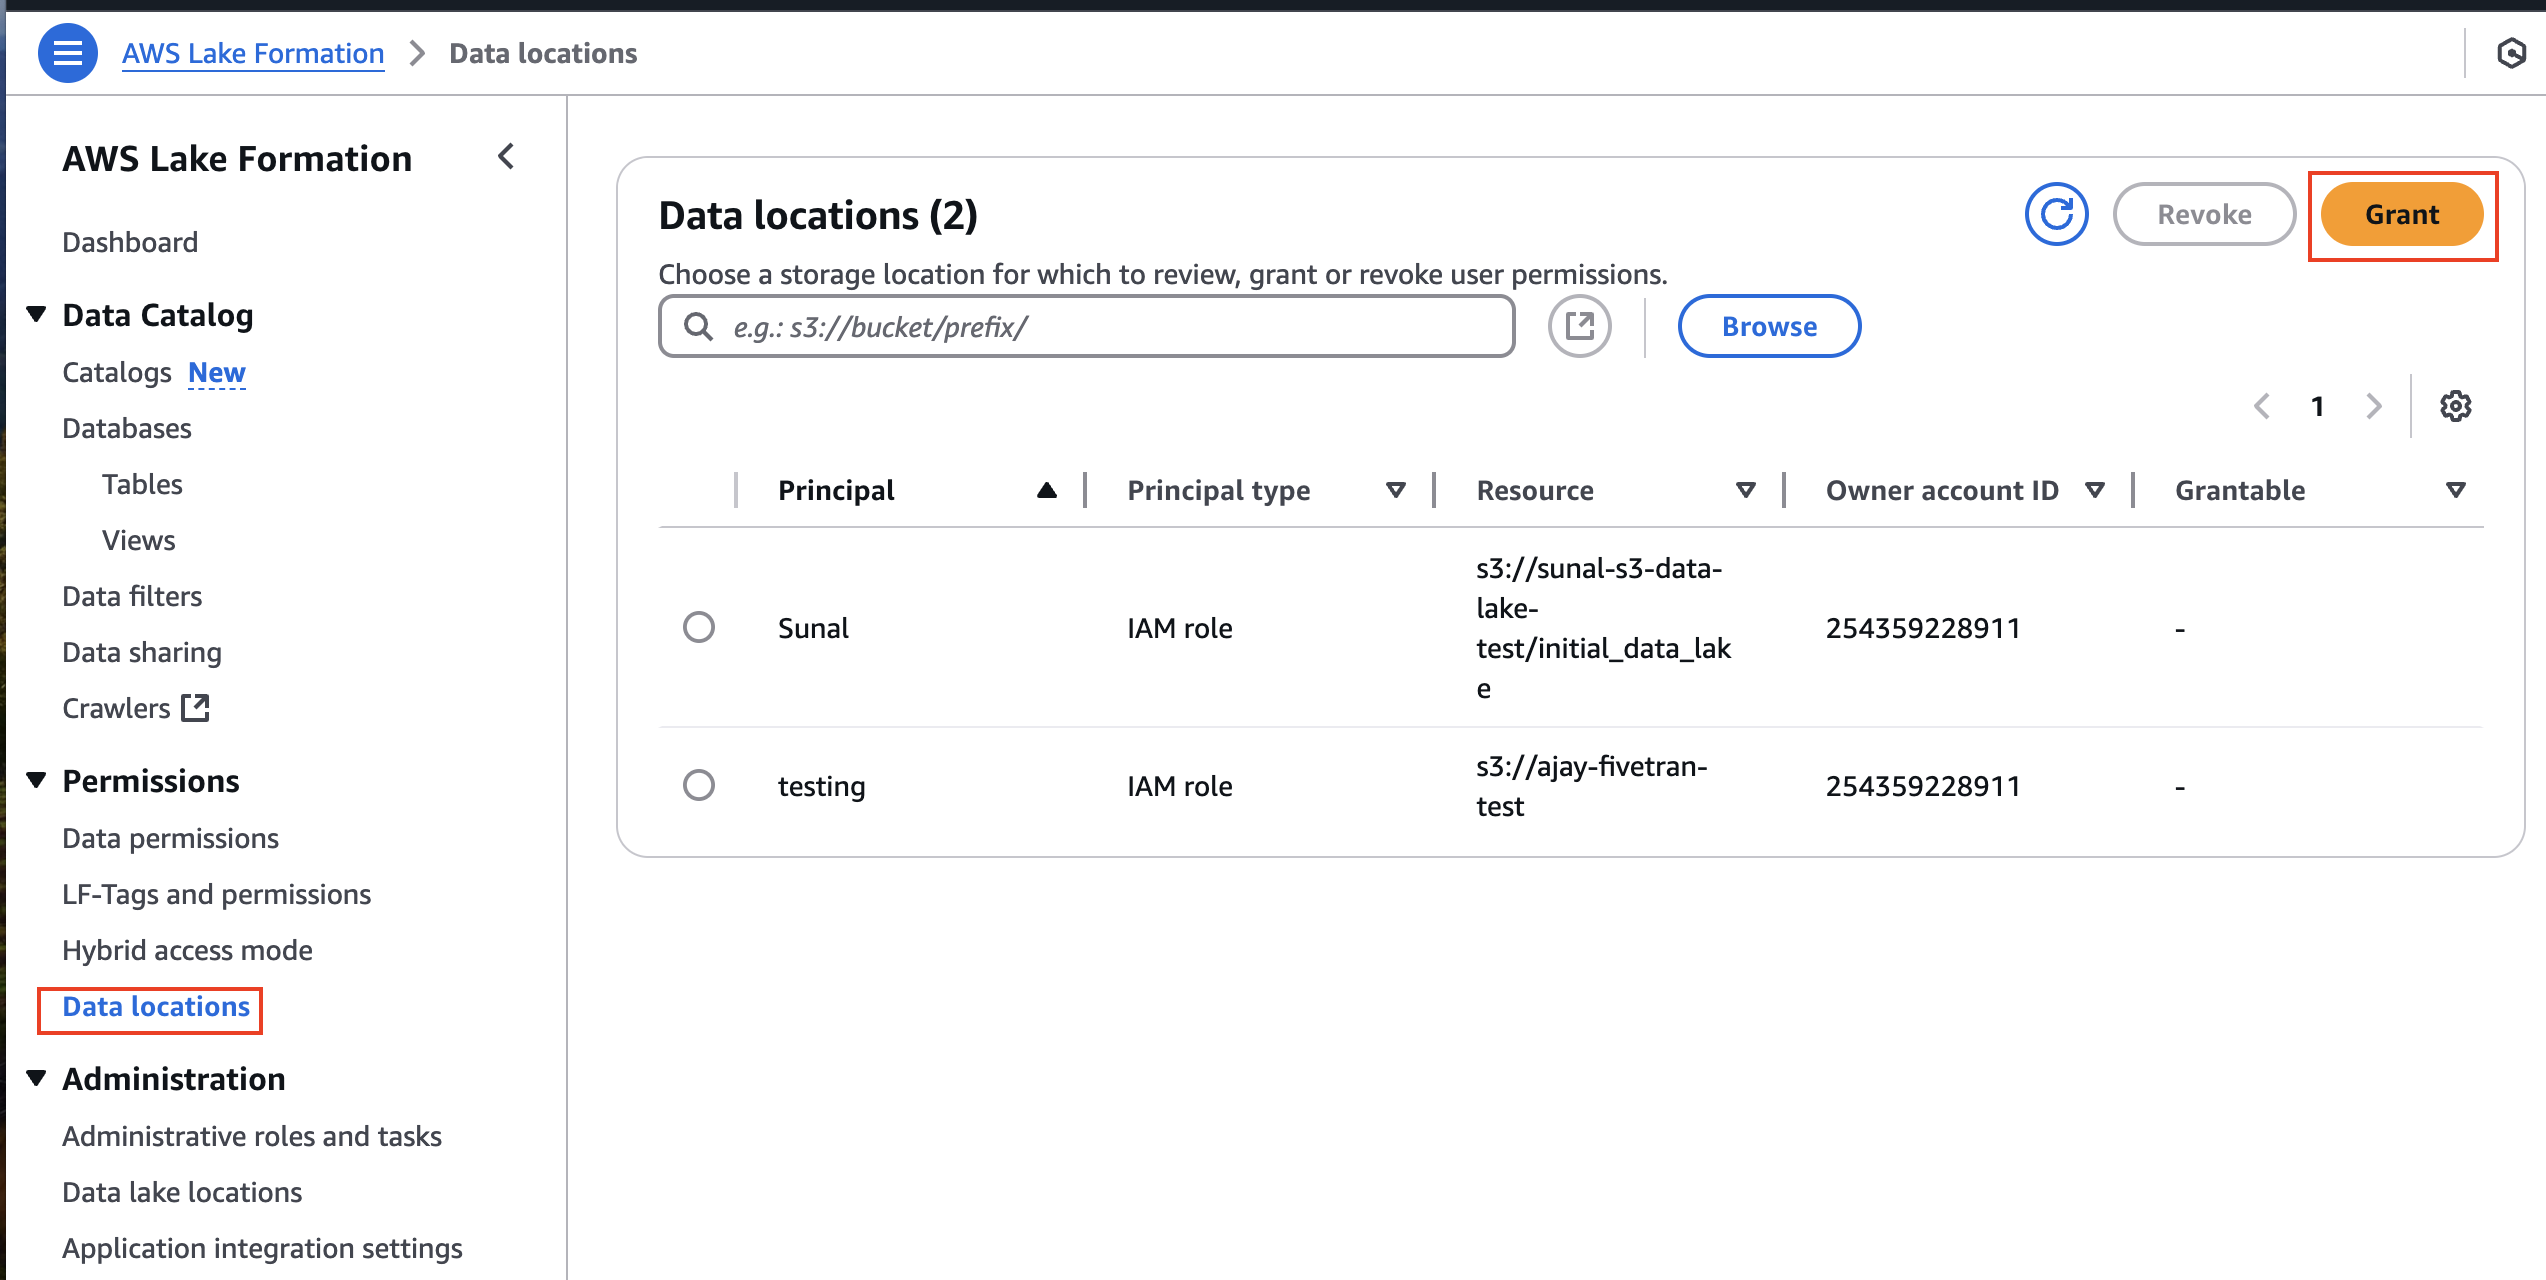Refresh the data locations list
This screenshot has width=2546, height=1280.
pyautogui.click(x=2056, y=214)
